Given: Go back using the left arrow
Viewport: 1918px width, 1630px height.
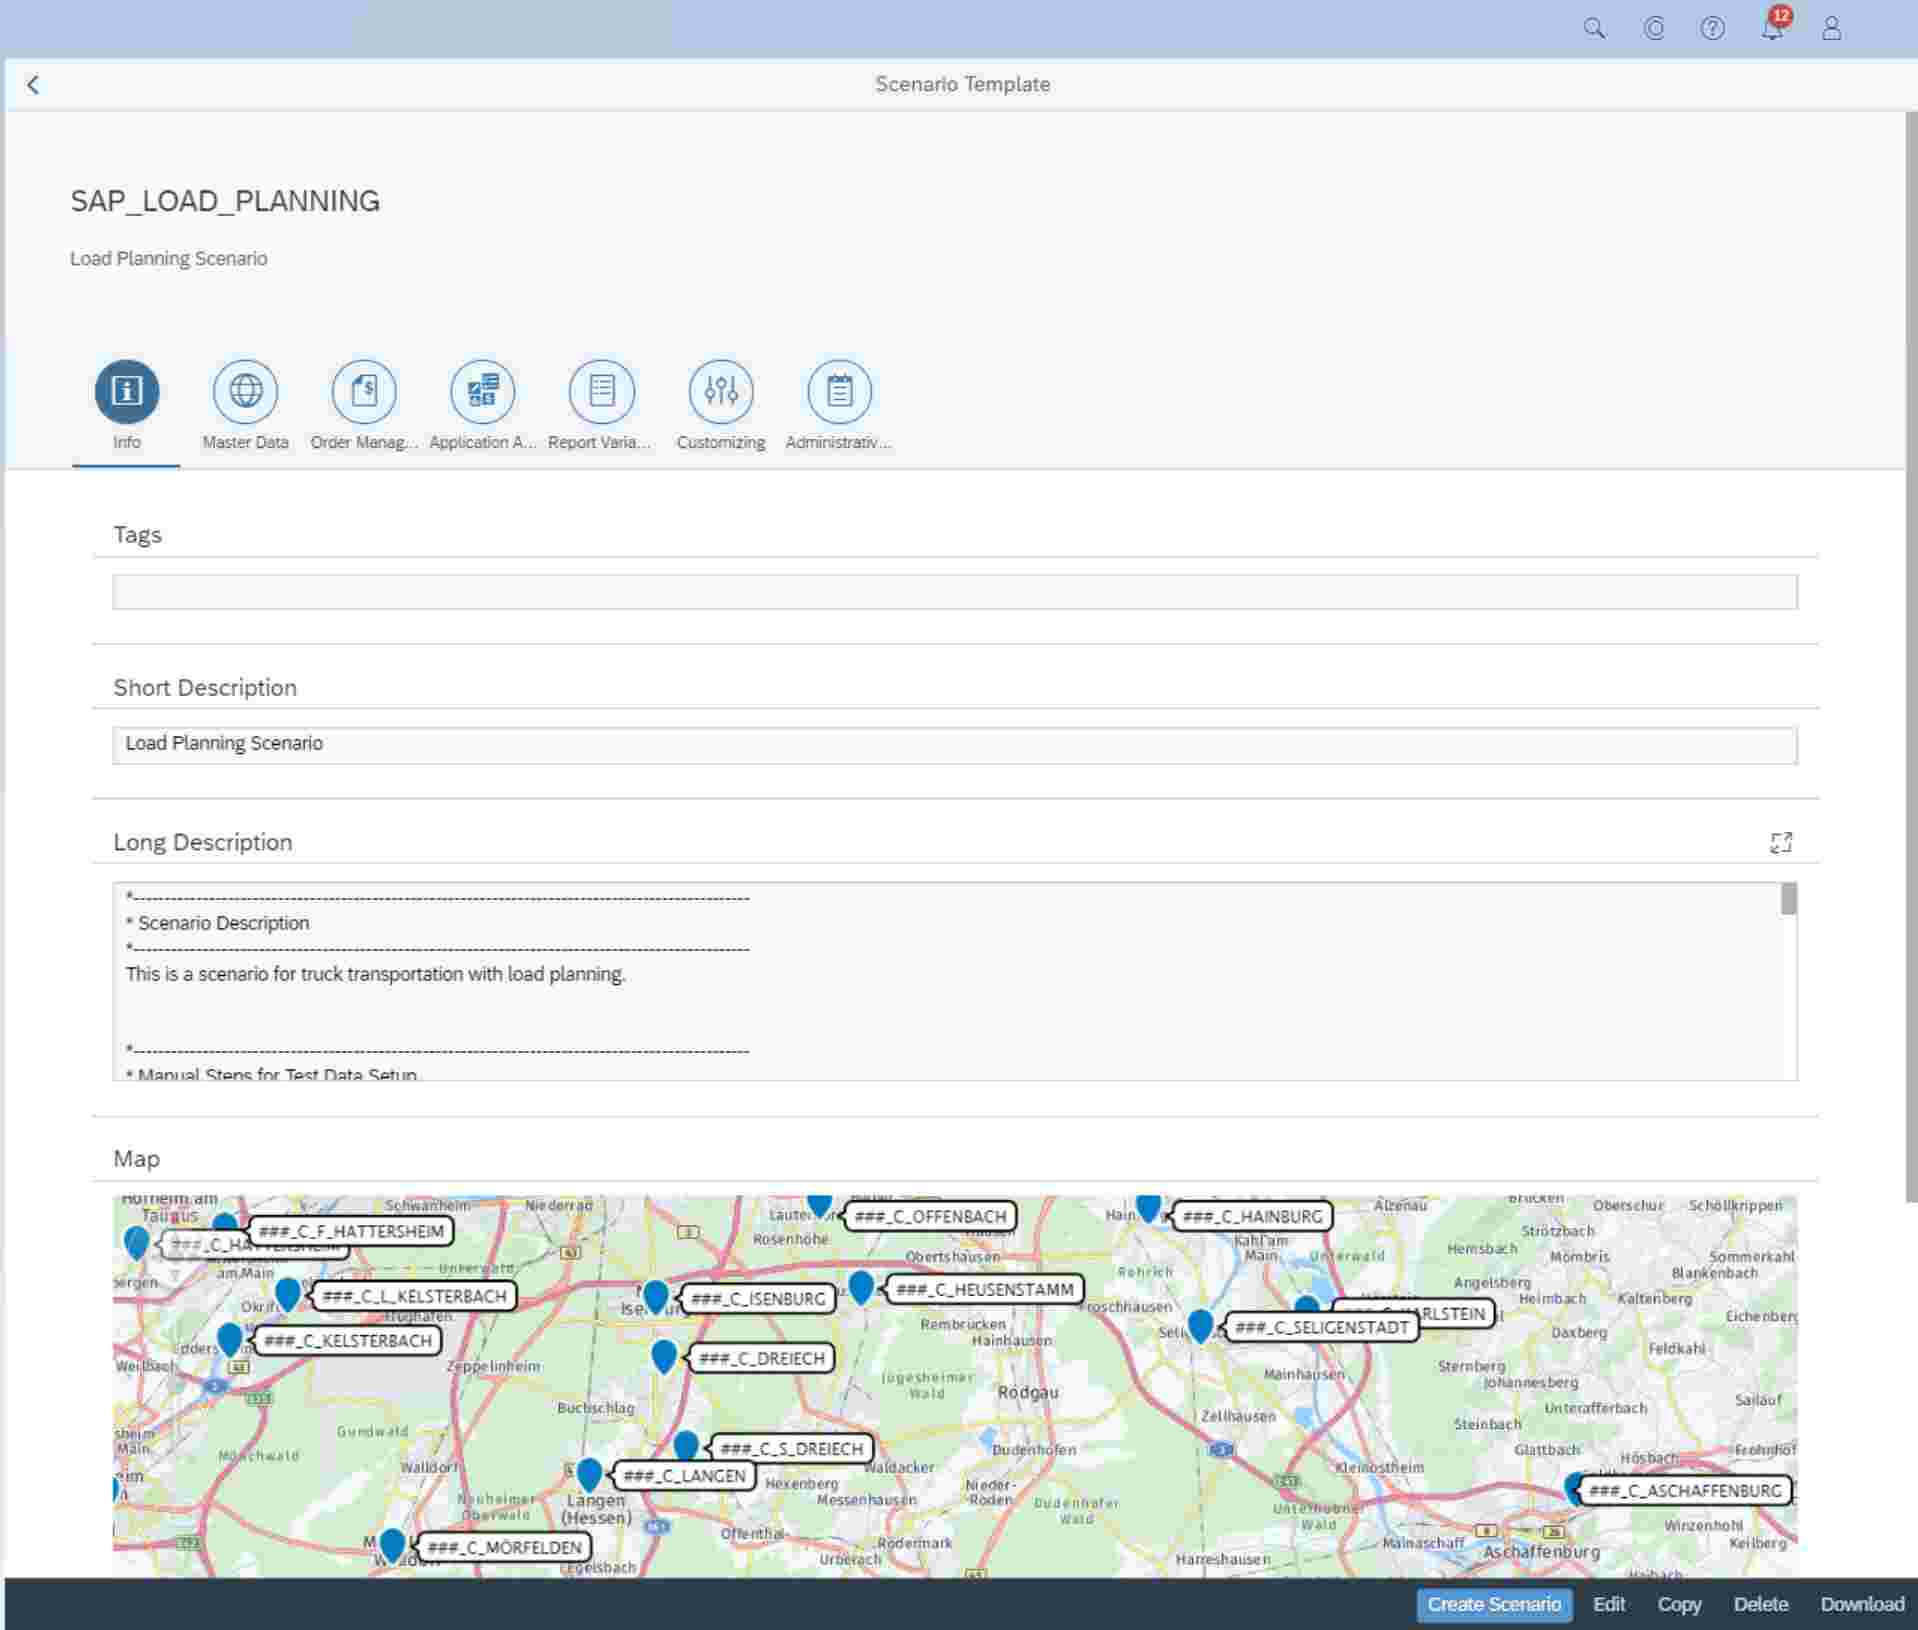Looking at the screenshot, I should [x=33, y=85].
